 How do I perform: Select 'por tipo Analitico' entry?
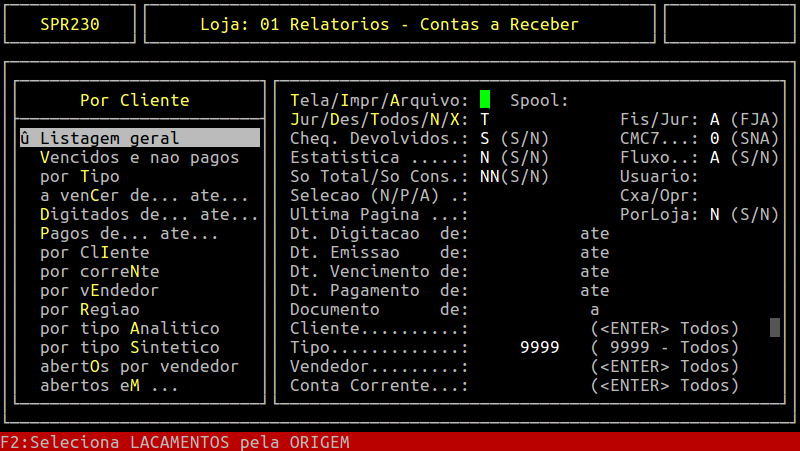coord(129,328)
